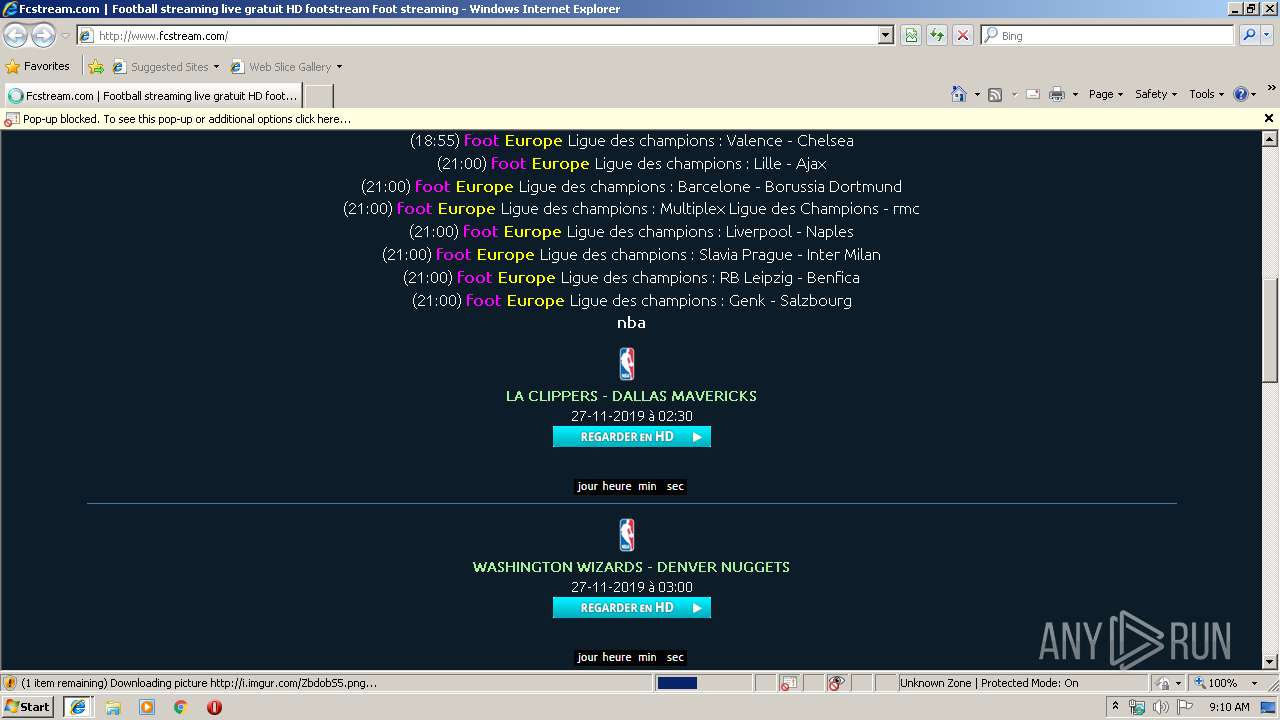Viewport: 1280px width, 720px height.
Task: Click the browser Forward arrow button
Action: tap(43, 36)
